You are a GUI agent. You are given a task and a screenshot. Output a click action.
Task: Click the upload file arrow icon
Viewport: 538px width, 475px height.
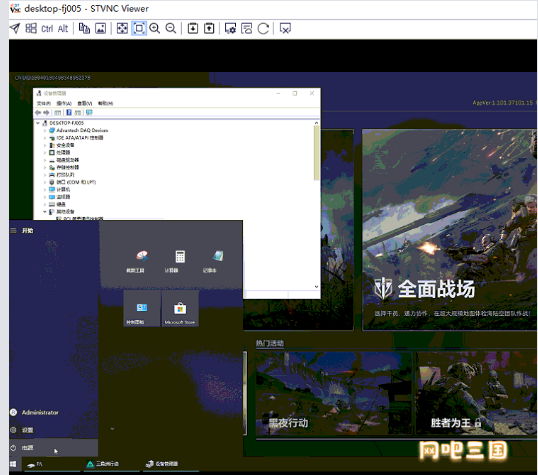click(209, 28)
